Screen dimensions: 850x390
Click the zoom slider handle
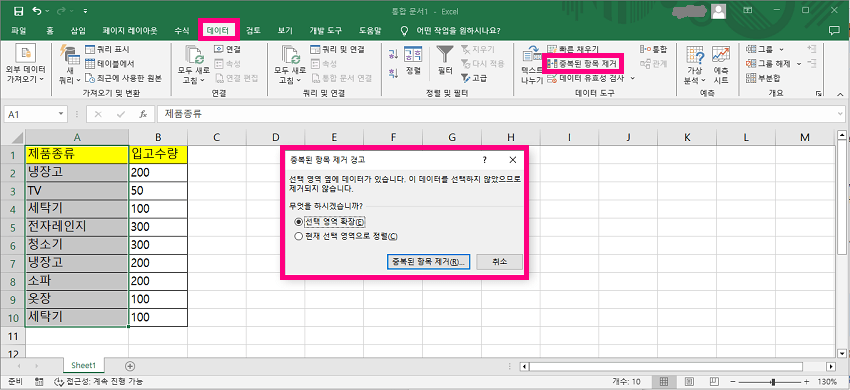pos(773,381)
